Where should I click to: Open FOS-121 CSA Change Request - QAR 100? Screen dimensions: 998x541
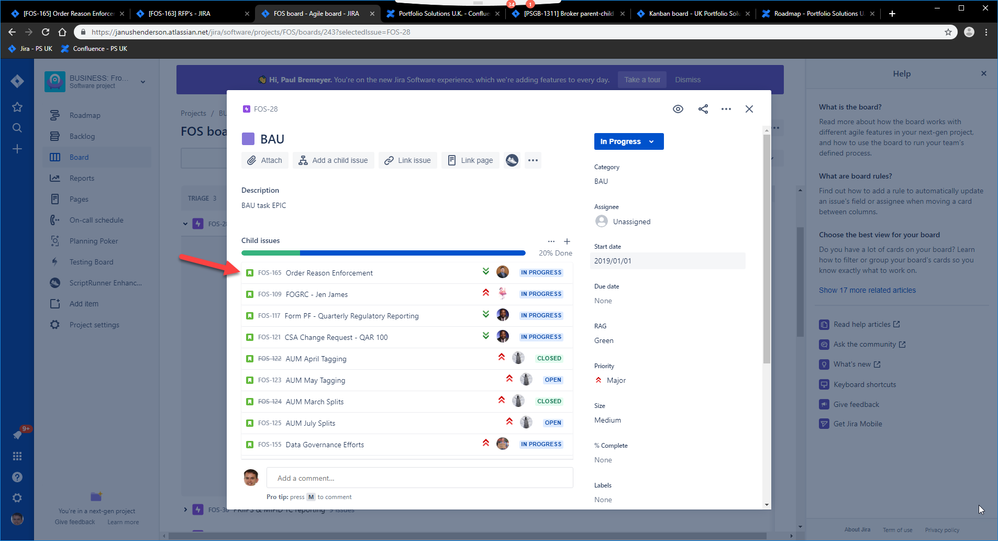tap(407, 337)
